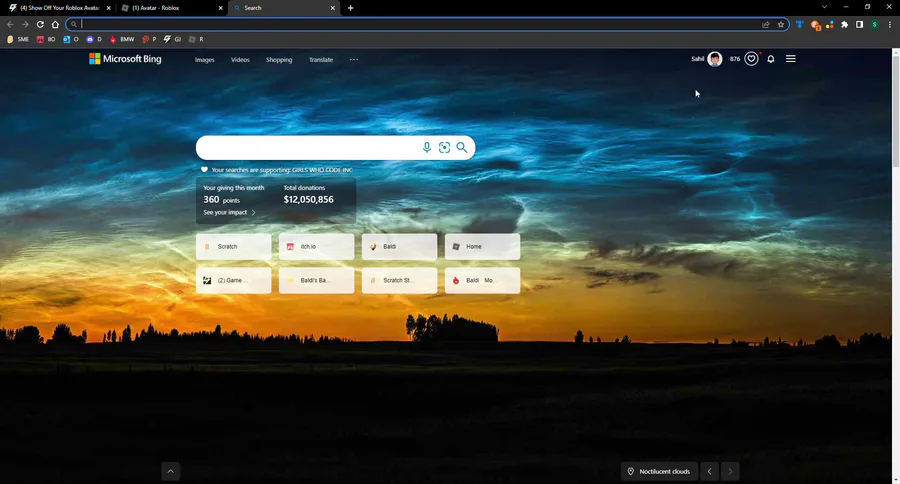
Task: Search by voice using microphone icon
Action: (426, 148)
